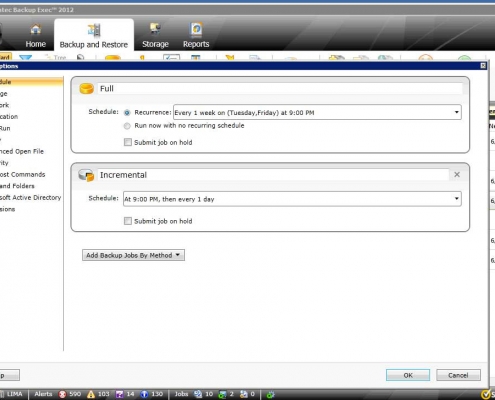Click the yellow warning alerts icon
The height and width of the screenshot is (400, 495).
point(91,394)
